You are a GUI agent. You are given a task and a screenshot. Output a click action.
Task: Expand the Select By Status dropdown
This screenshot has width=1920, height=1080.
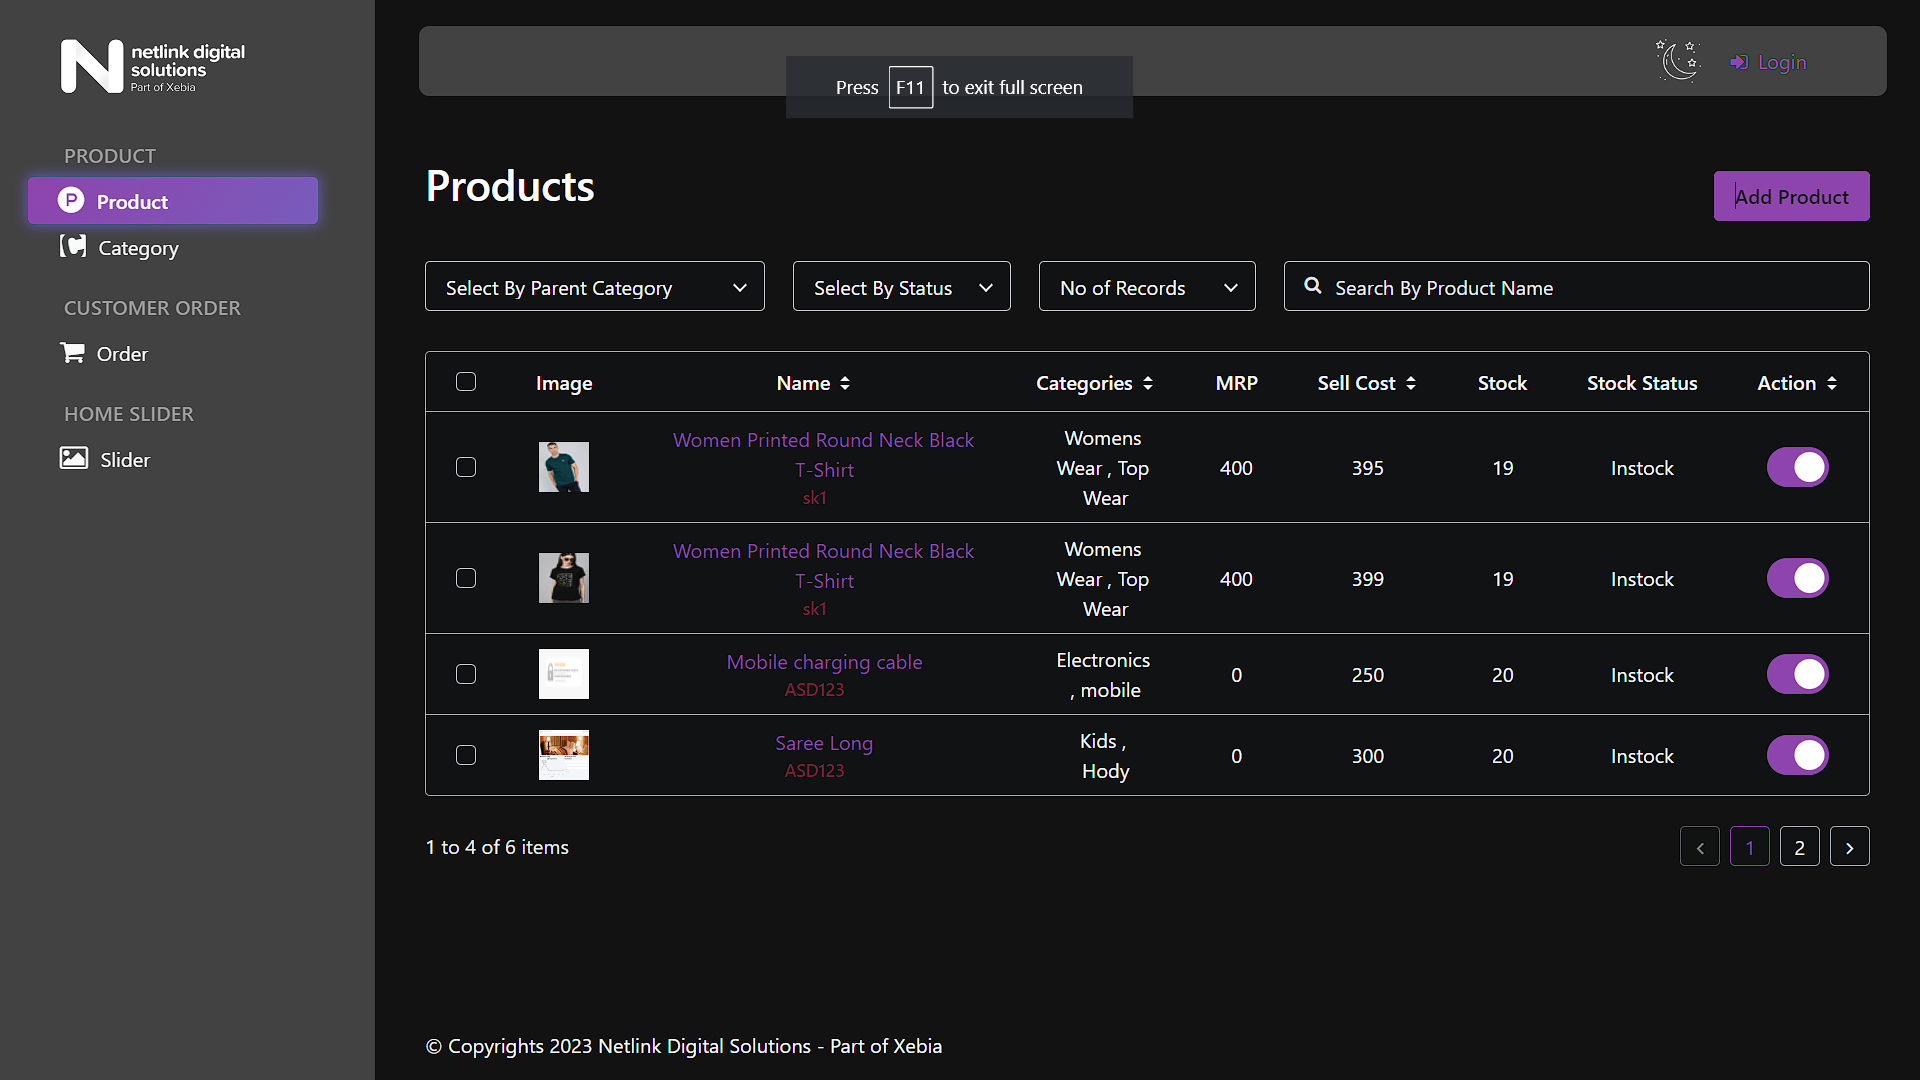pos(902,286)
